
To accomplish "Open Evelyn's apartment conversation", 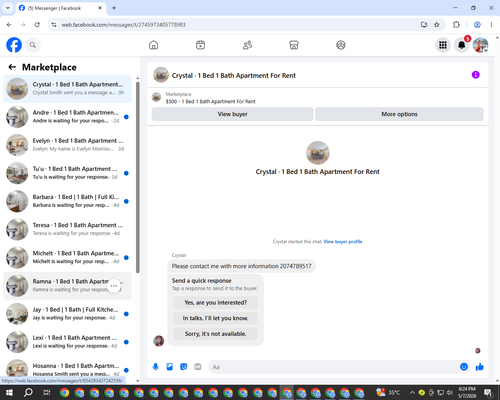I will click(67, 145).
